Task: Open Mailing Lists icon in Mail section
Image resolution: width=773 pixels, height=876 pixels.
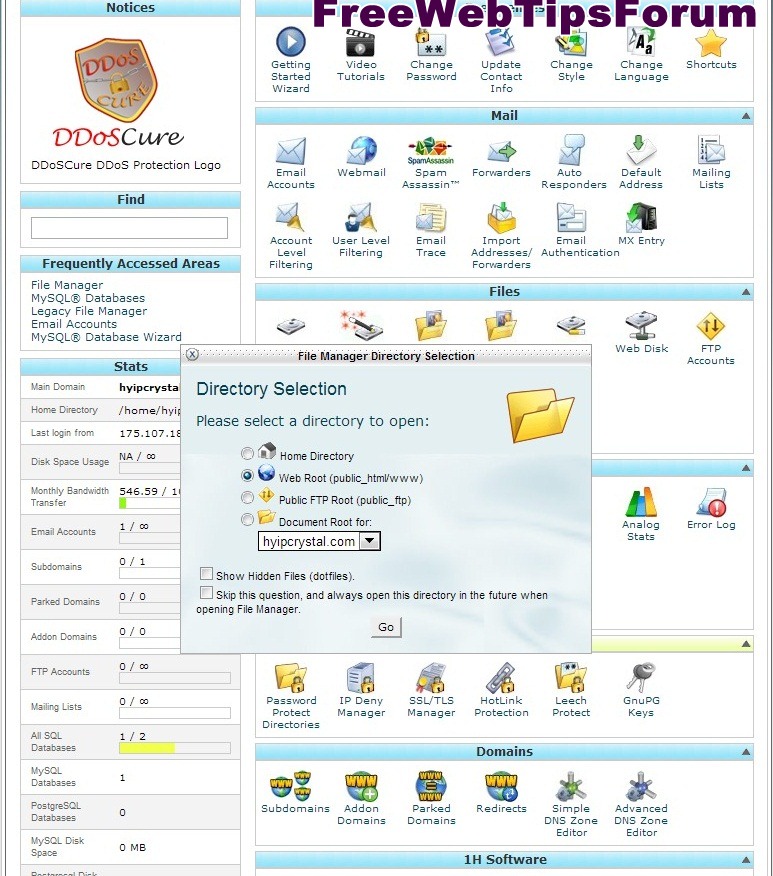Action: [x=711, y=151]
